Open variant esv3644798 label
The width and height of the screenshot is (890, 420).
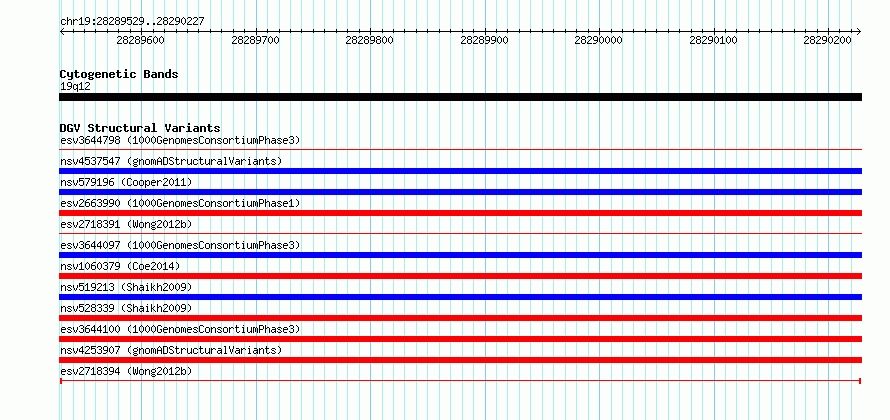pyautogui.click(x=180, y=140)
